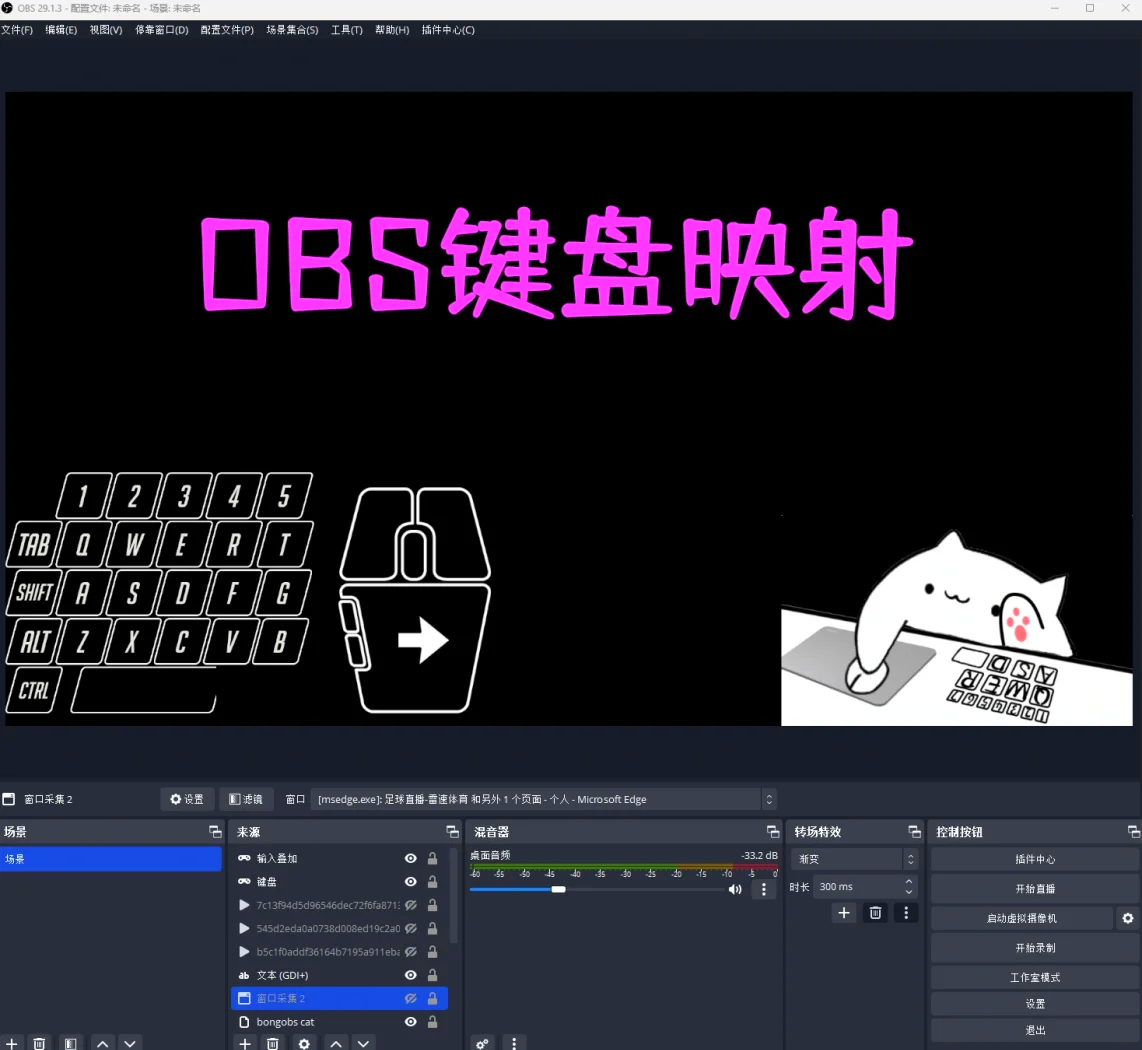Open the 窗口 window selection dropdown

point(543,799)
